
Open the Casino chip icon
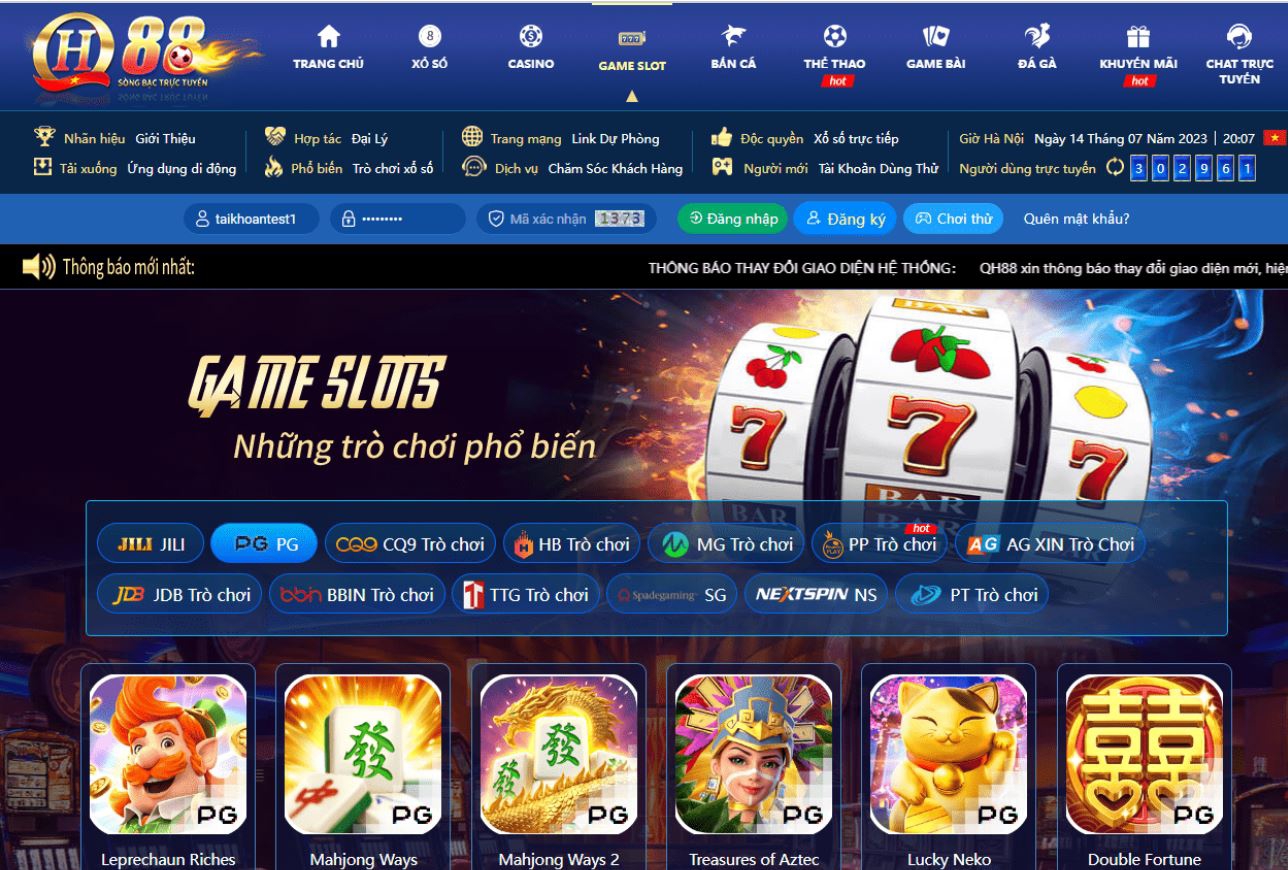point(531,36)
